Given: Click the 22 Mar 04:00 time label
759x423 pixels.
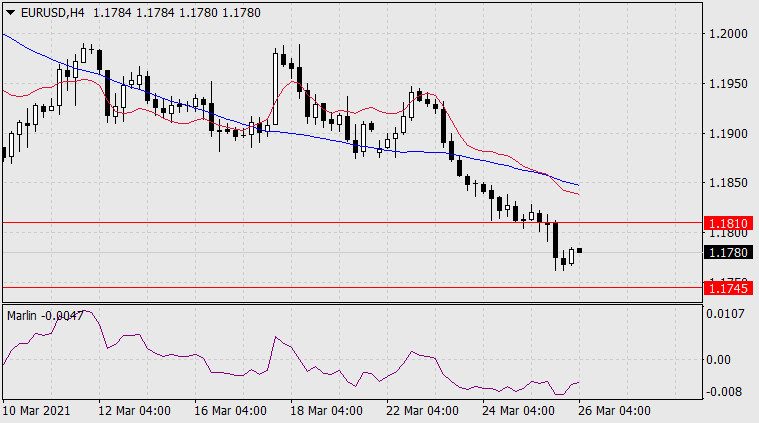Looking at the screenshot, I should tap(422, 411).
